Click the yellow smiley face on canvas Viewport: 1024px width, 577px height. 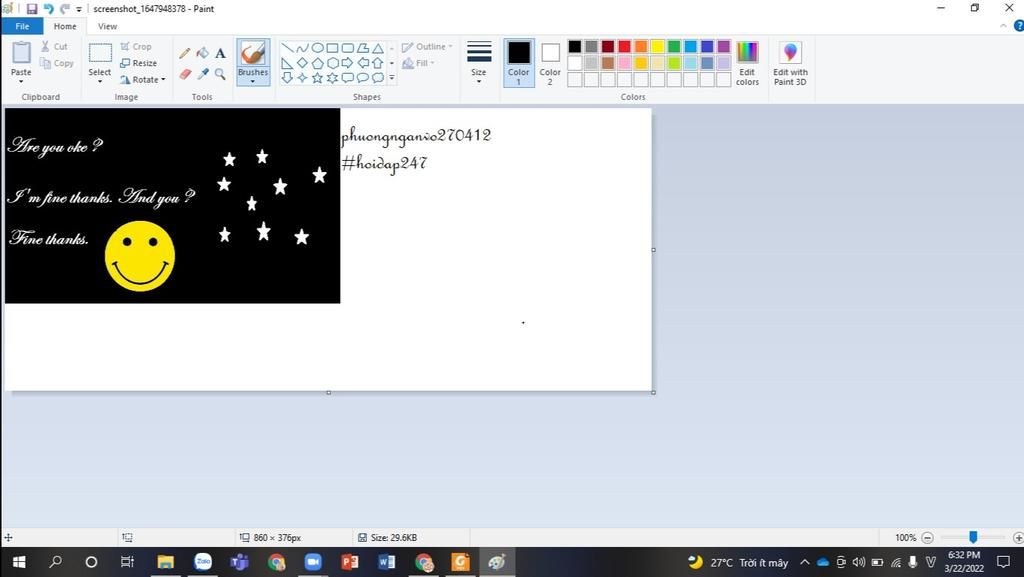[x=140, y=256]
